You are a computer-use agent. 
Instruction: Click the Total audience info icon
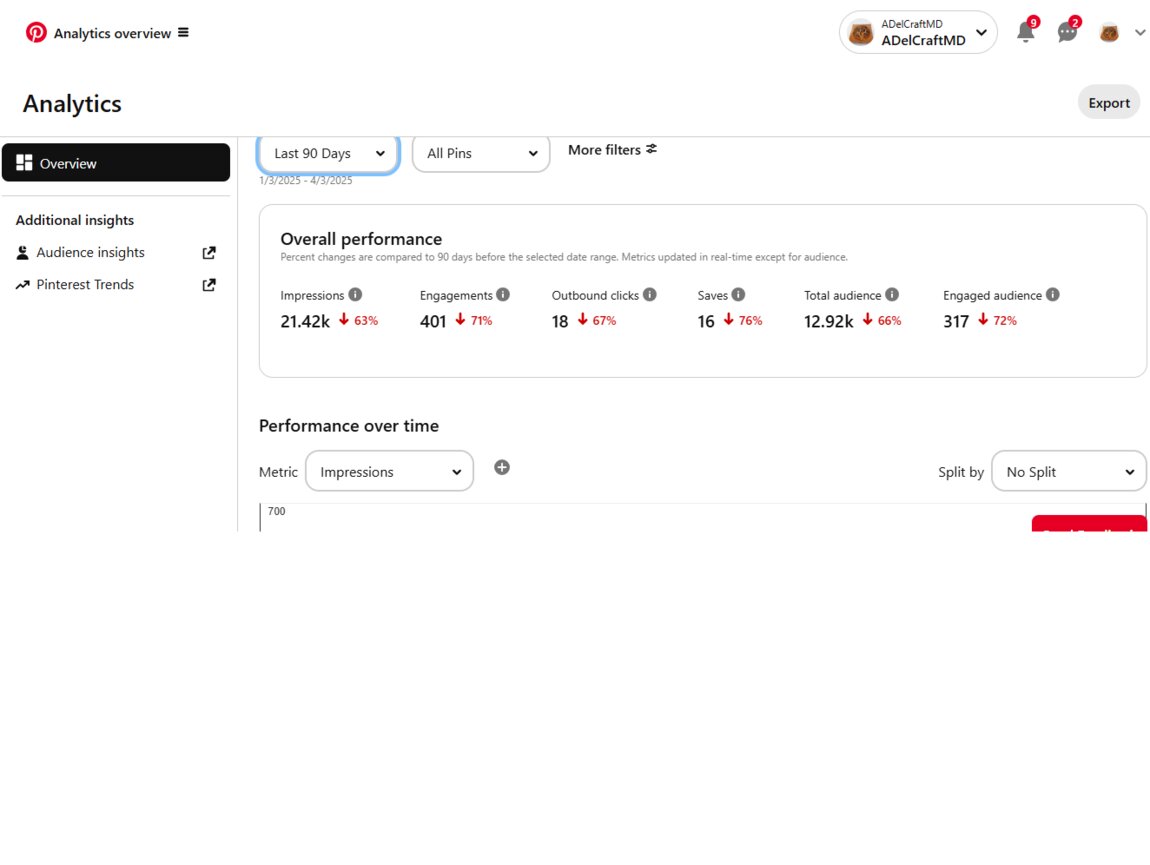pyautogui.click(x=892, y=295)
